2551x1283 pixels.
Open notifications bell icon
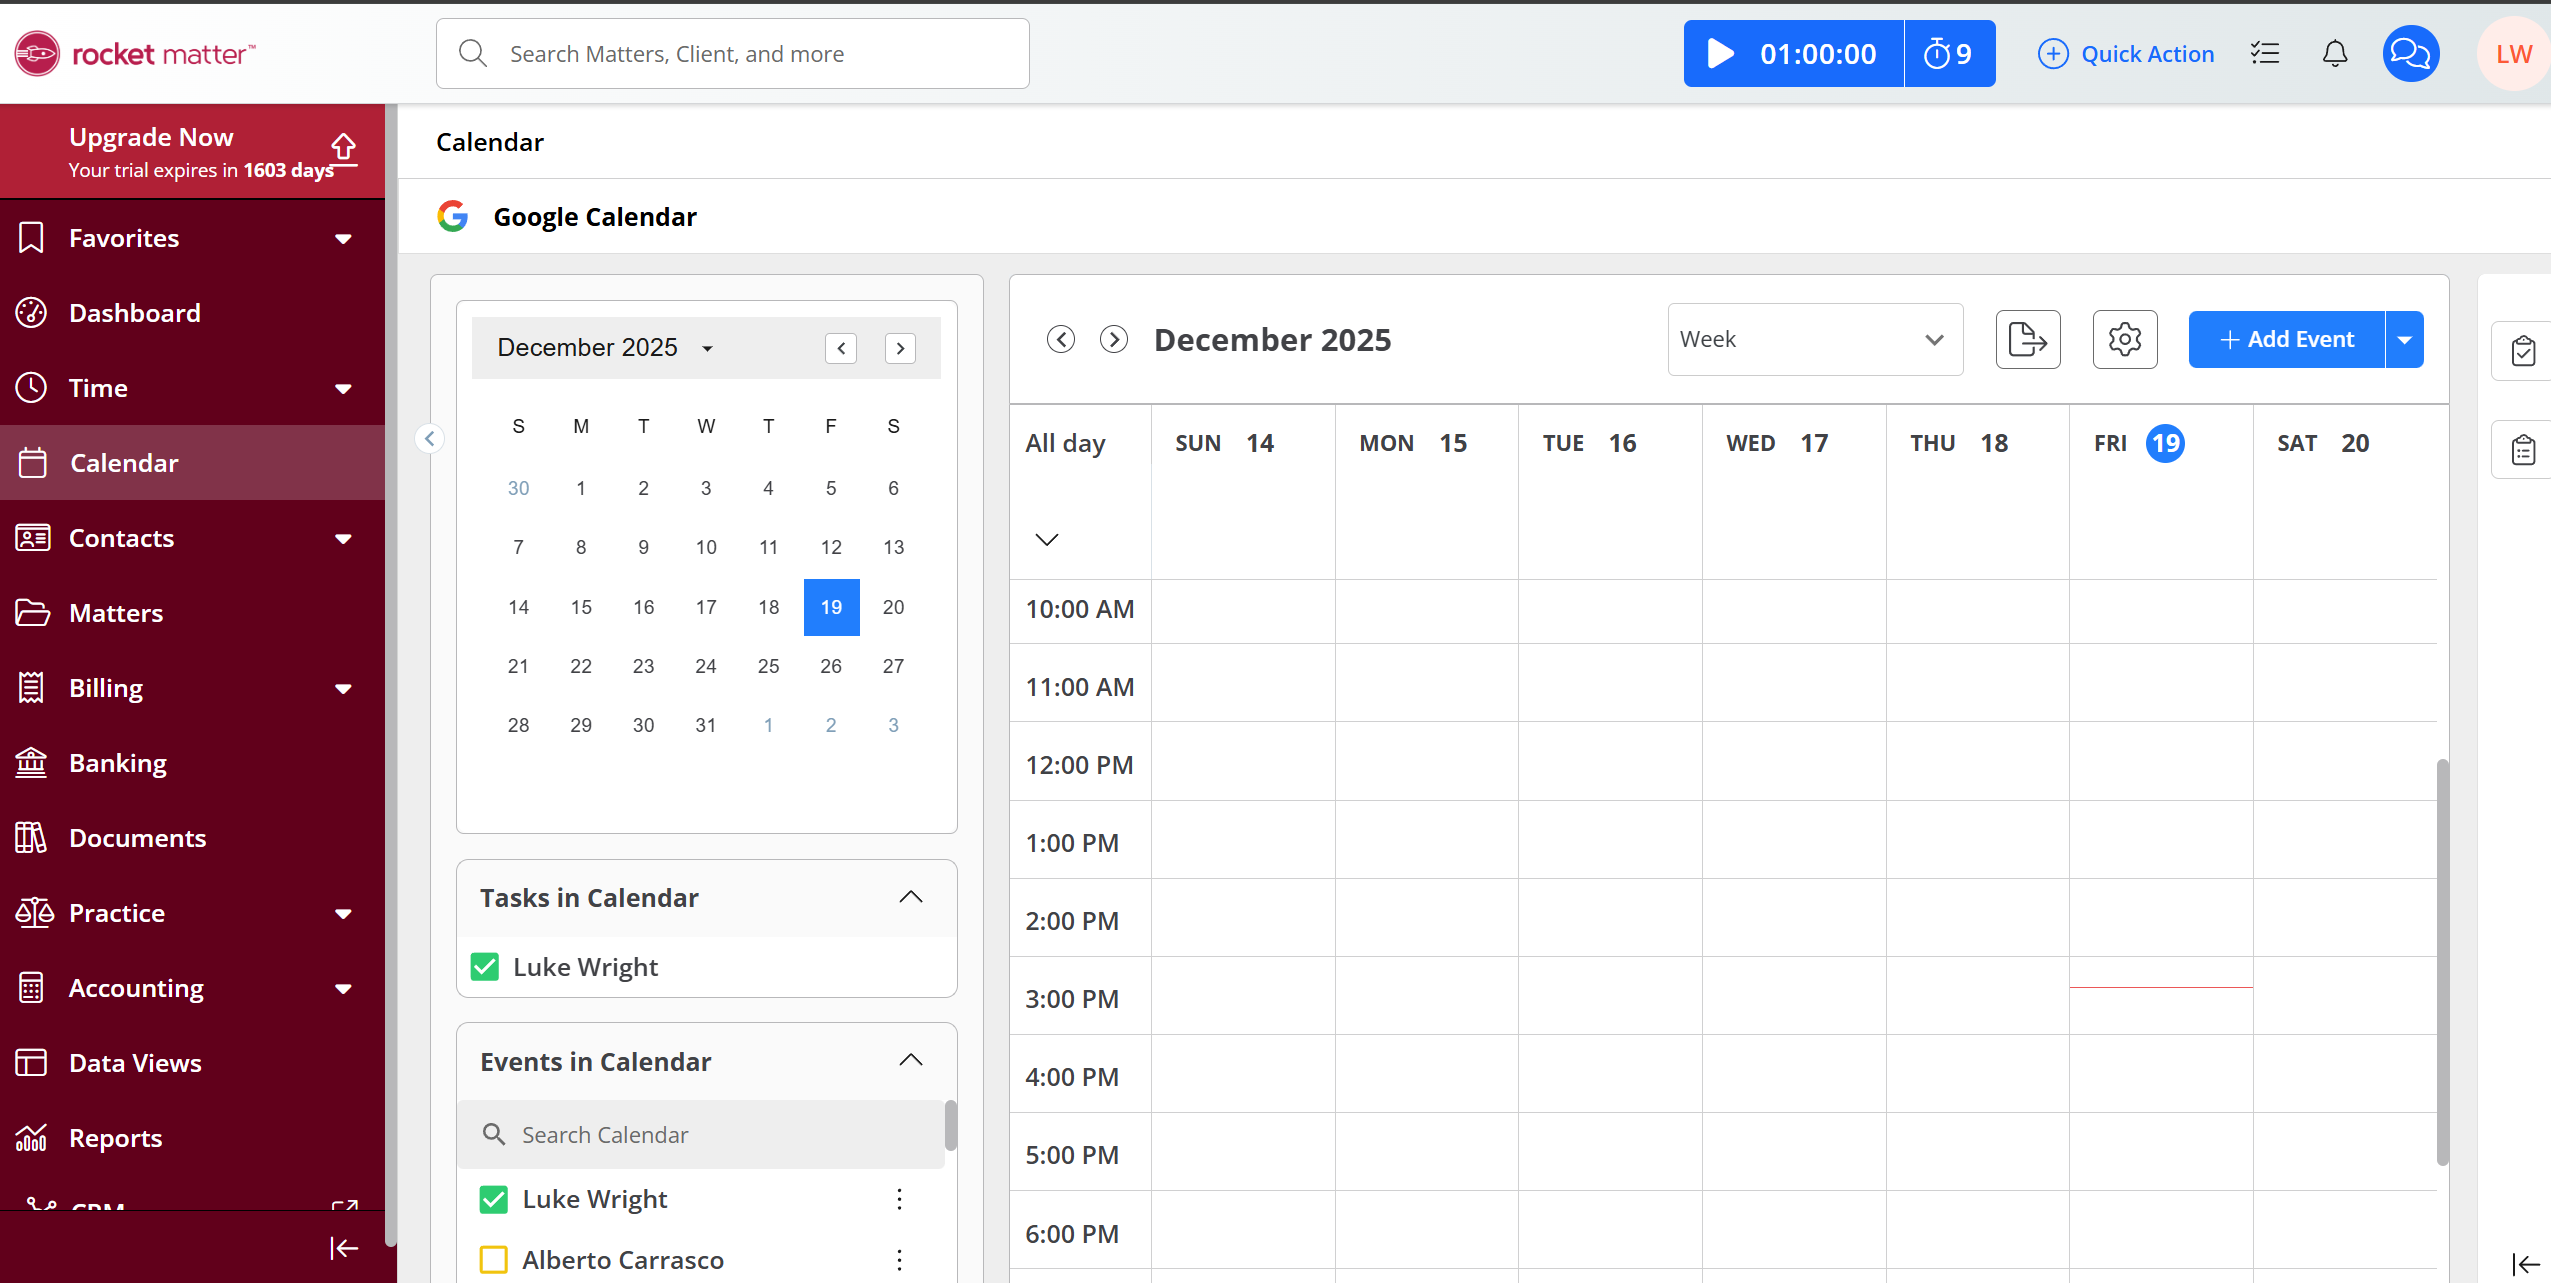point(2334,54)
